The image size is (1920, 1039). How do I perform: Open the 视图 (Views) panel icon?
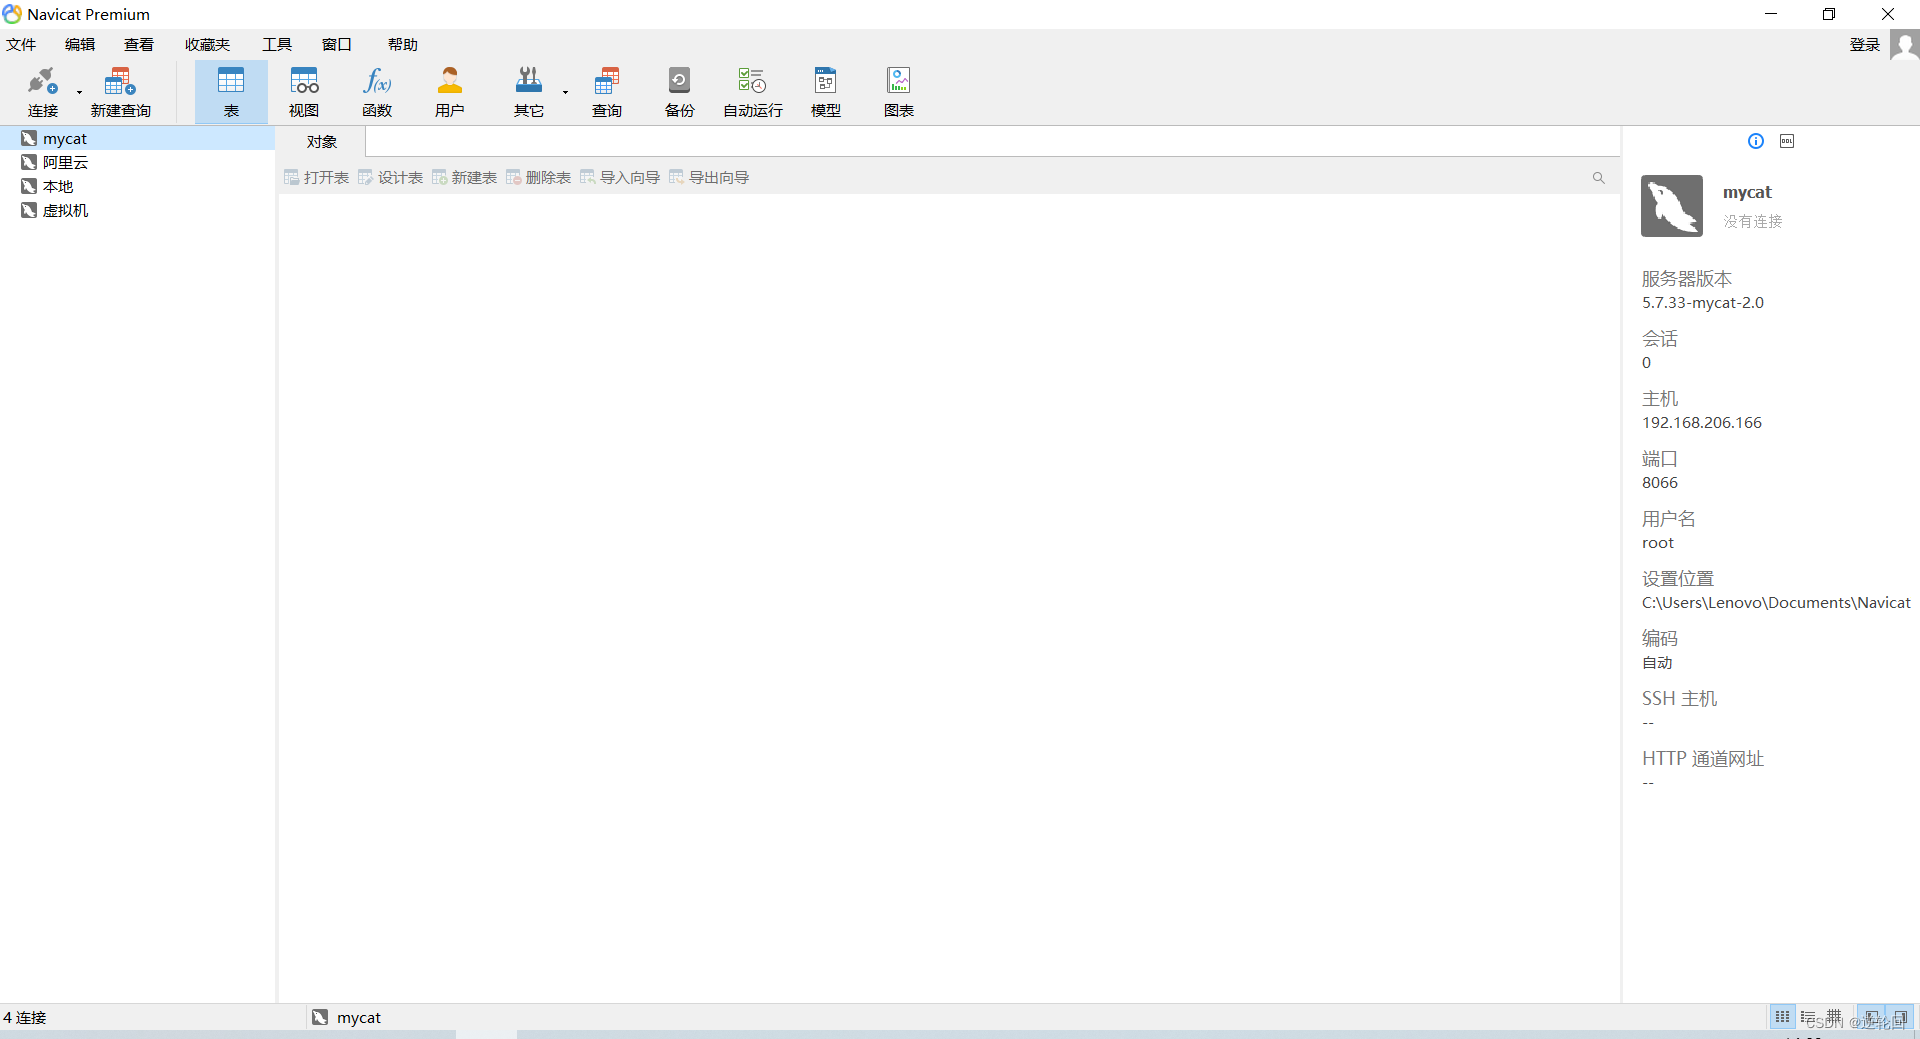pos(304,91)
